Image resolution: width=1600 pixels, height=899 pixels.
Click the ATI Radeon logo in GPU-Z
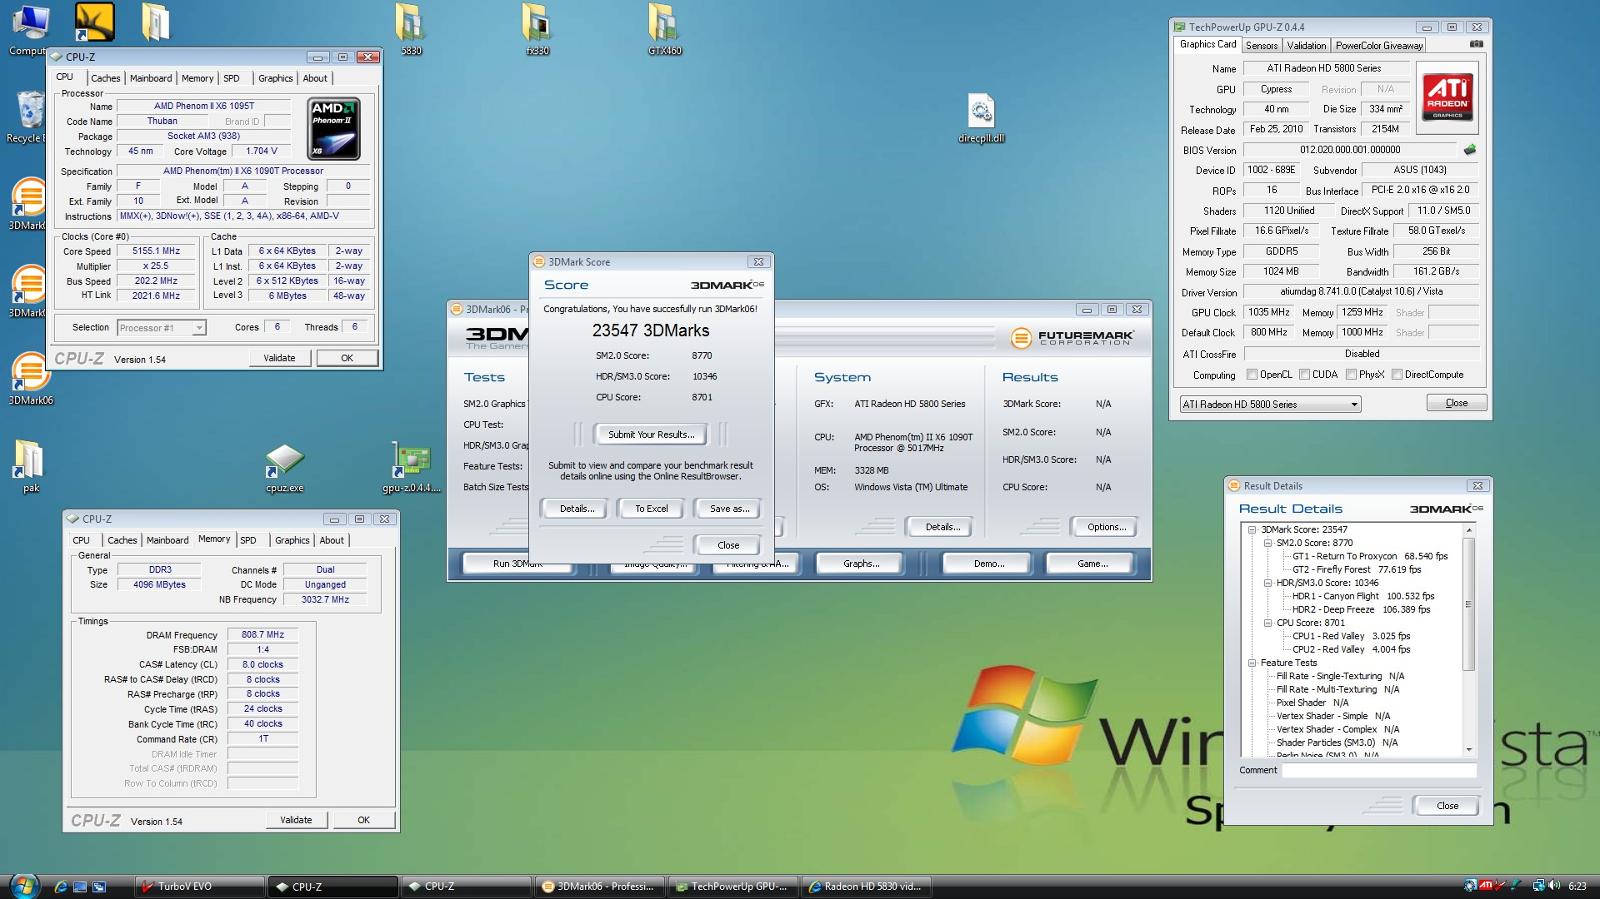click(1447, 96)
